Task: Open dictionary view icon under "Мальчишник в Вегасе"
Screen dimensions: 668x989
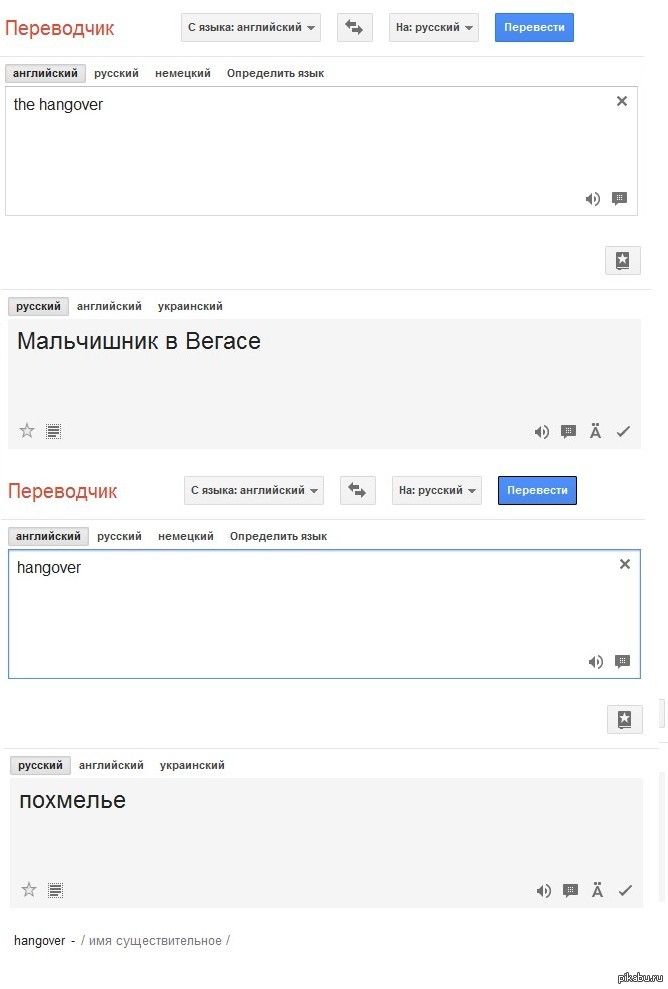Action: pyautogui.click(x=53, y=431)
